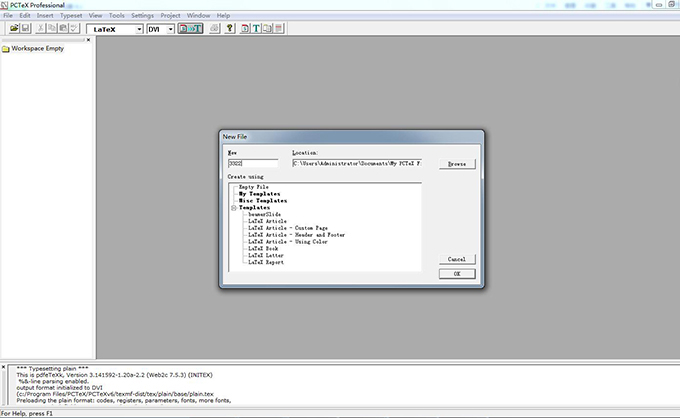
Task: Click the New file name field
Action: point(252,163)
